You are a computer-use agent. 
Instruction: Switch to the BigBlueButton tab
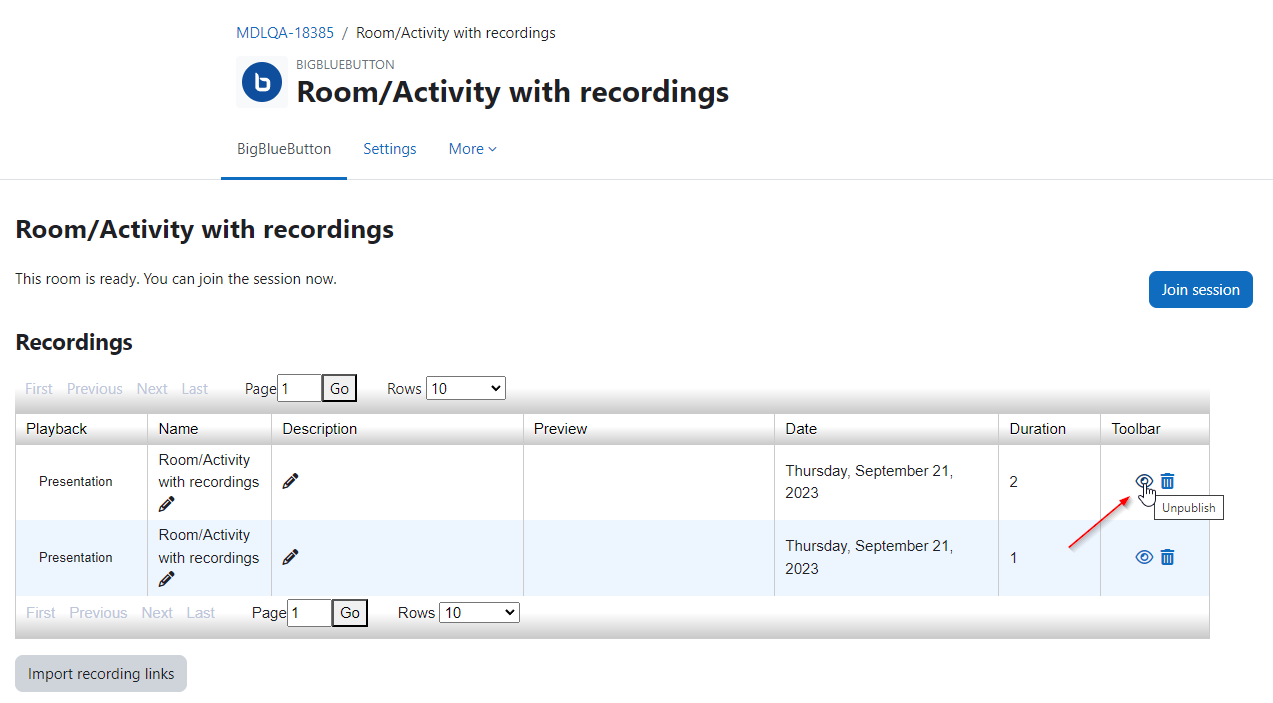pos(284,149)
